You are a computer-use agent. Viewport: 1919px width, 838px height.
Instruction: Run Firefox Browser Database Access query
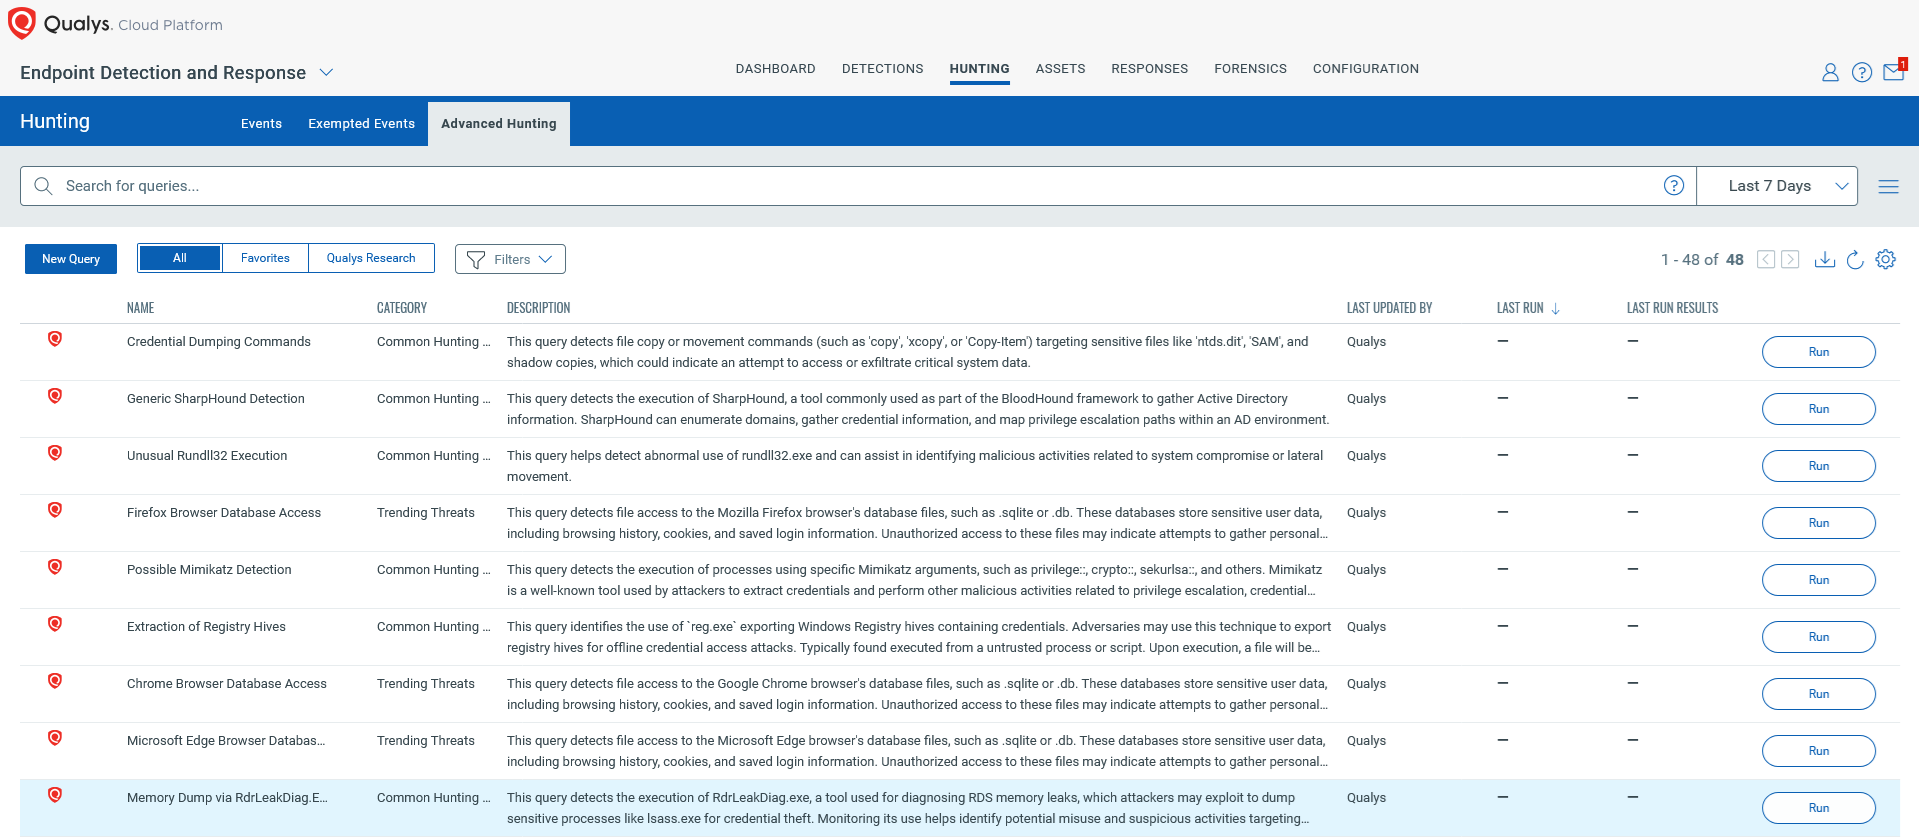click(x=1818, y=523)
